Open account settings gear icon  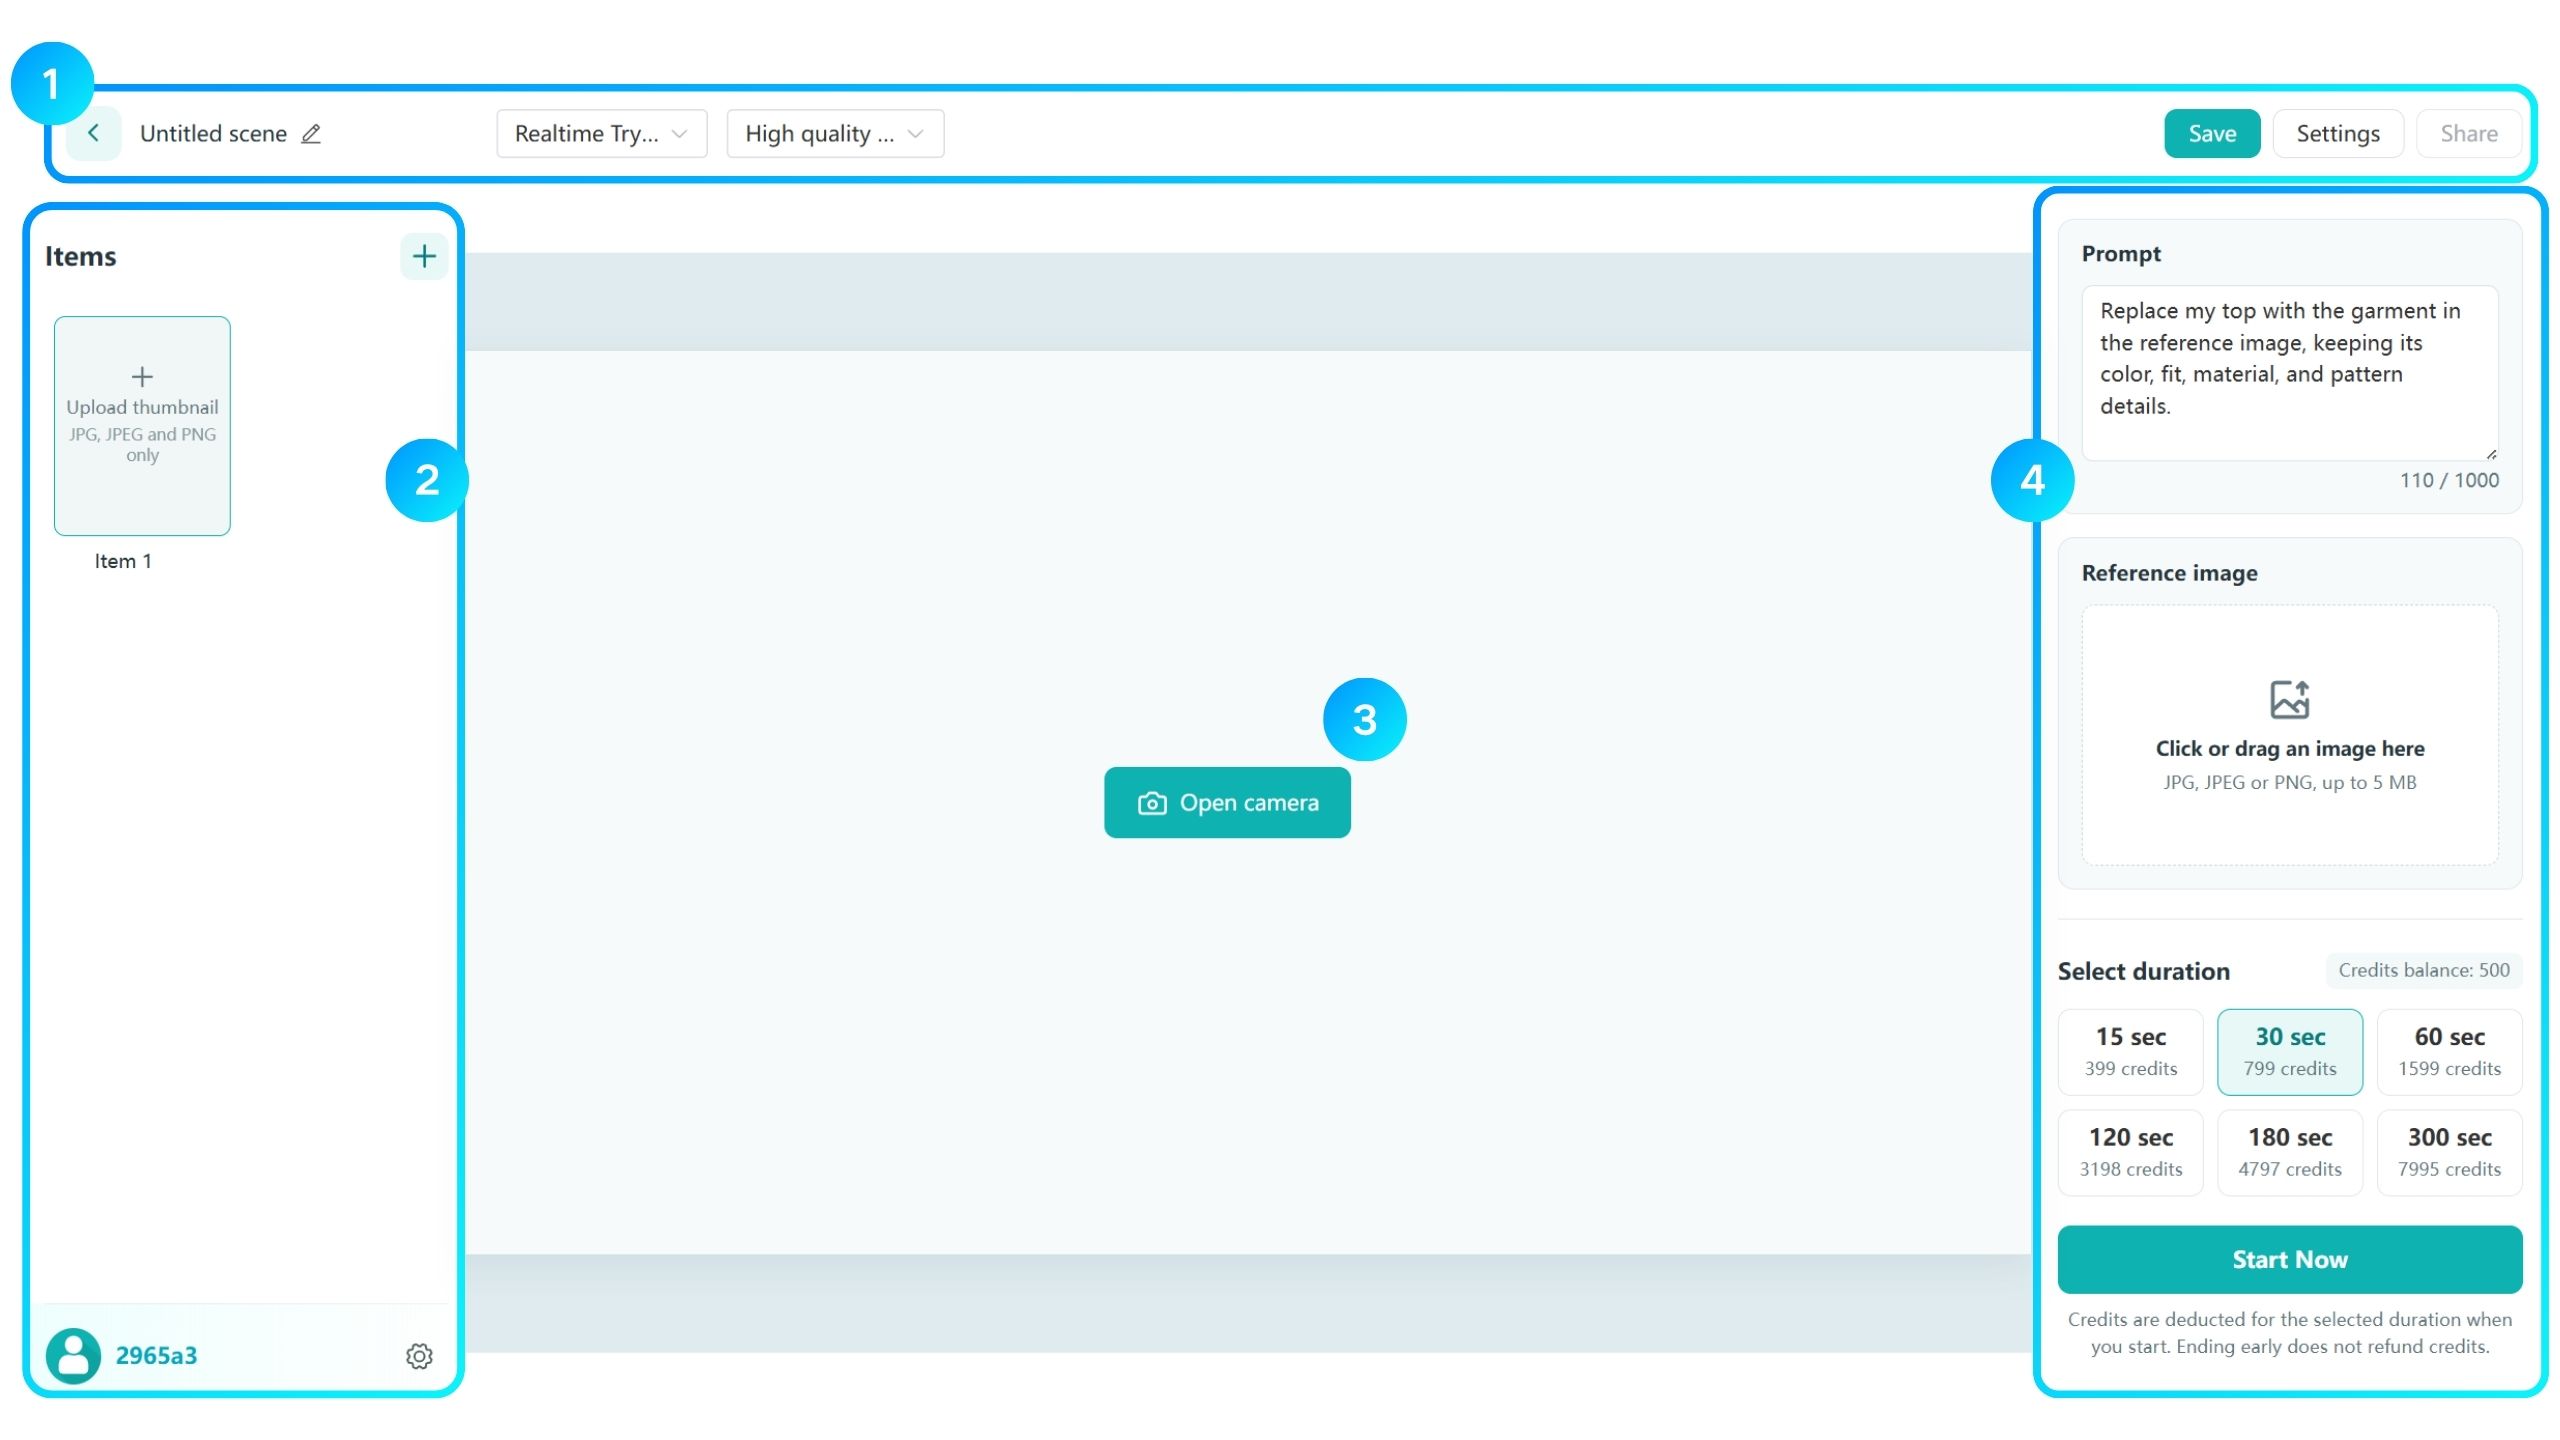click(419, 1356)
